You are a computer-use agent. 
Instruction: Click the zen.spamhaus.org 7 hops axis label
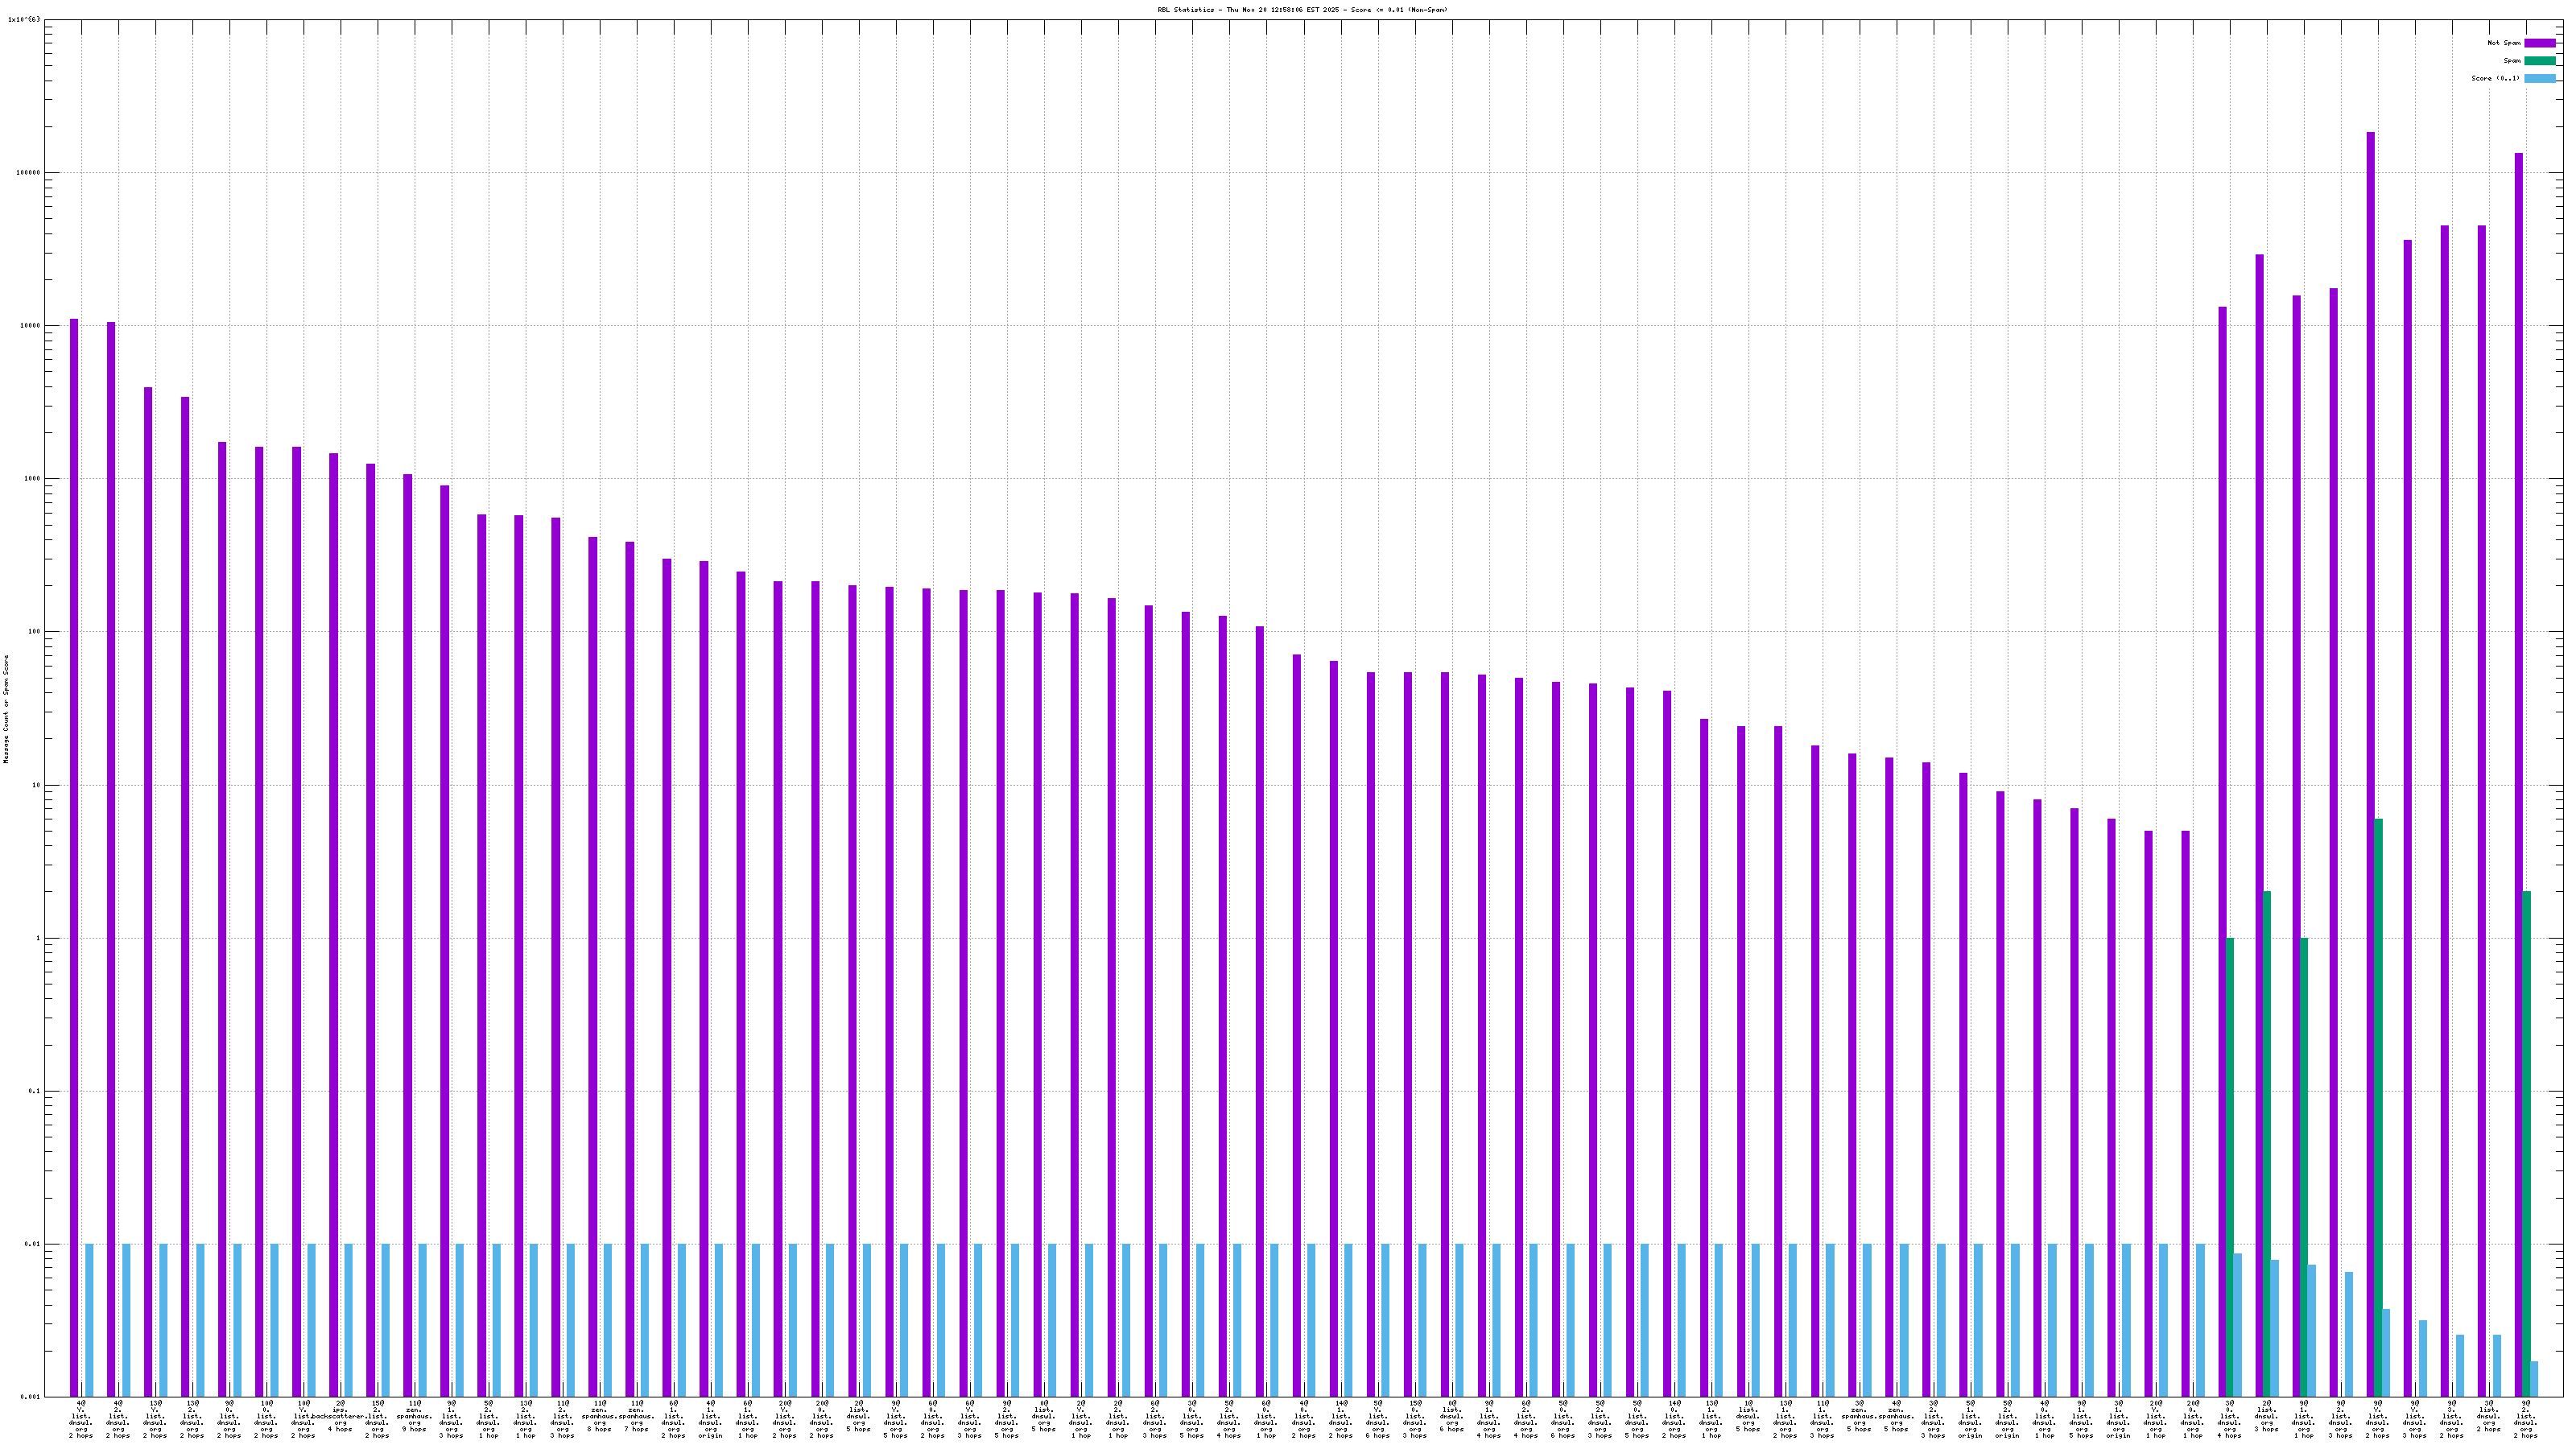[636, 1417]
